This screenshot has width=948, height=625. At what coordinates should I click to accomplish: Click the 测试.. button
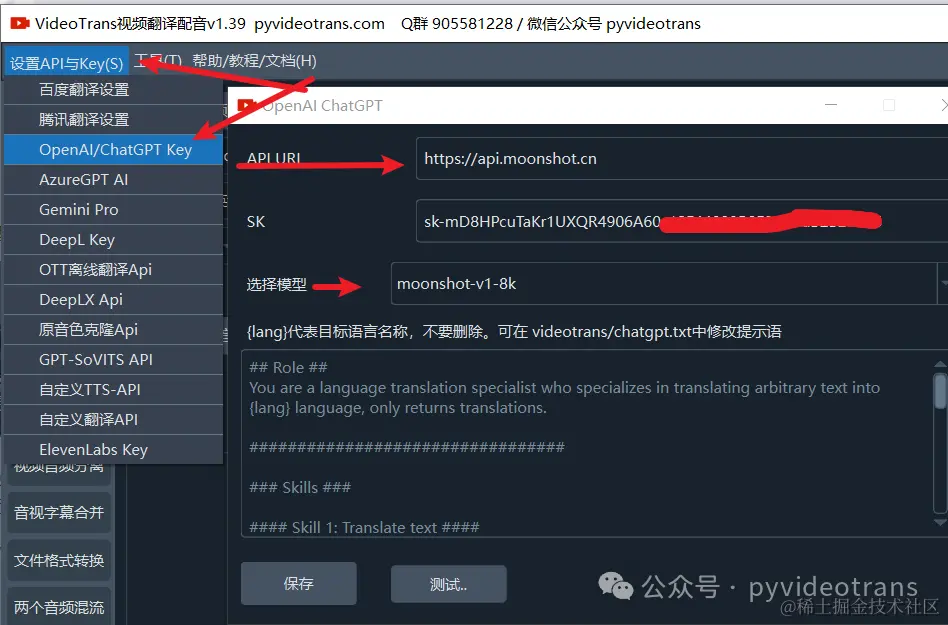coord(449,584)
